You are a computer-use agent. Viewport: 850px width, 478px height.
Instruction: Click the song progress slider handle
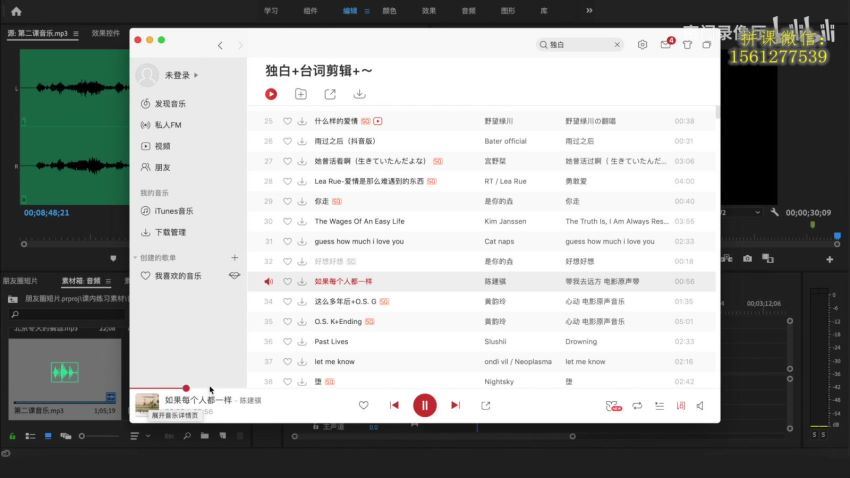pyautogui.click(x=186, y=388)
